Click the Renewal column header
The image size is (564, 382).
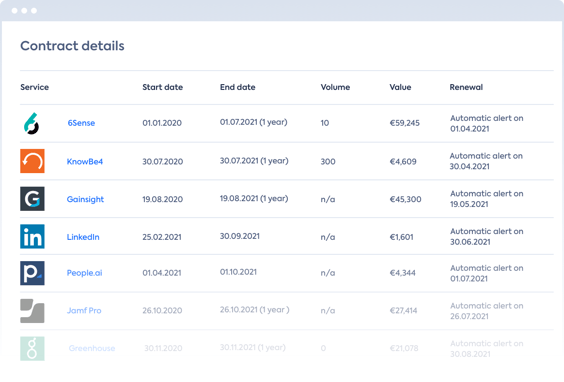[x=466, y=87]
